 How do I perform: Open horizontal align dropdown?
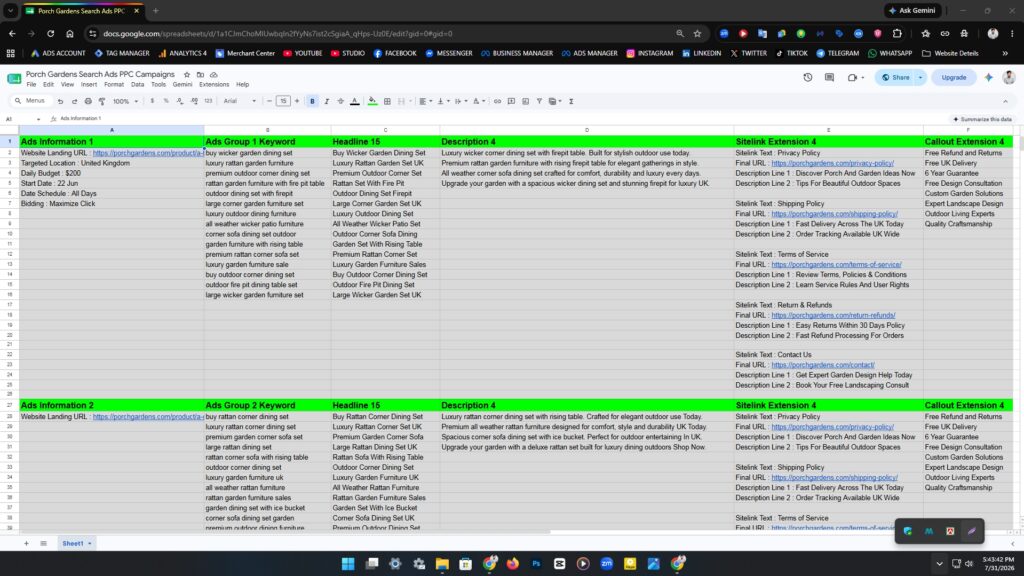point(424,101)
